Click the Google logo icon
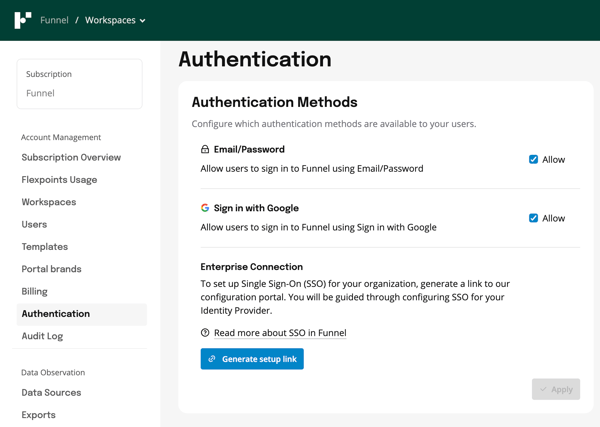 pyautogui.click(x=205, y=208)
